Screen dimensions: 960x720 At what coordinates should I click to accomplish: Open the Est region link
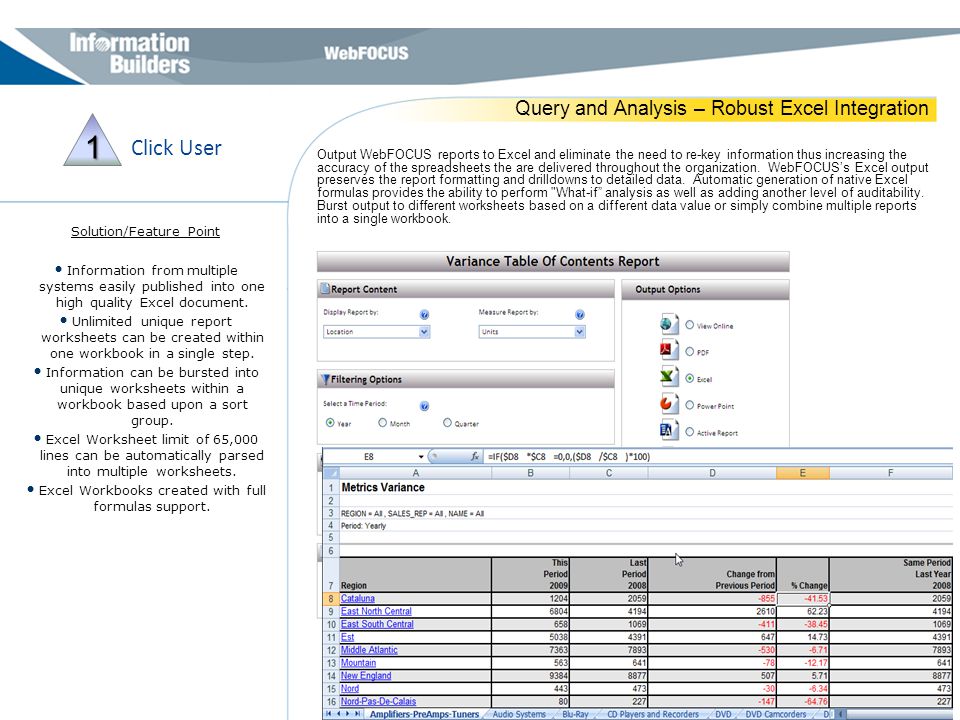click(347, 637)
